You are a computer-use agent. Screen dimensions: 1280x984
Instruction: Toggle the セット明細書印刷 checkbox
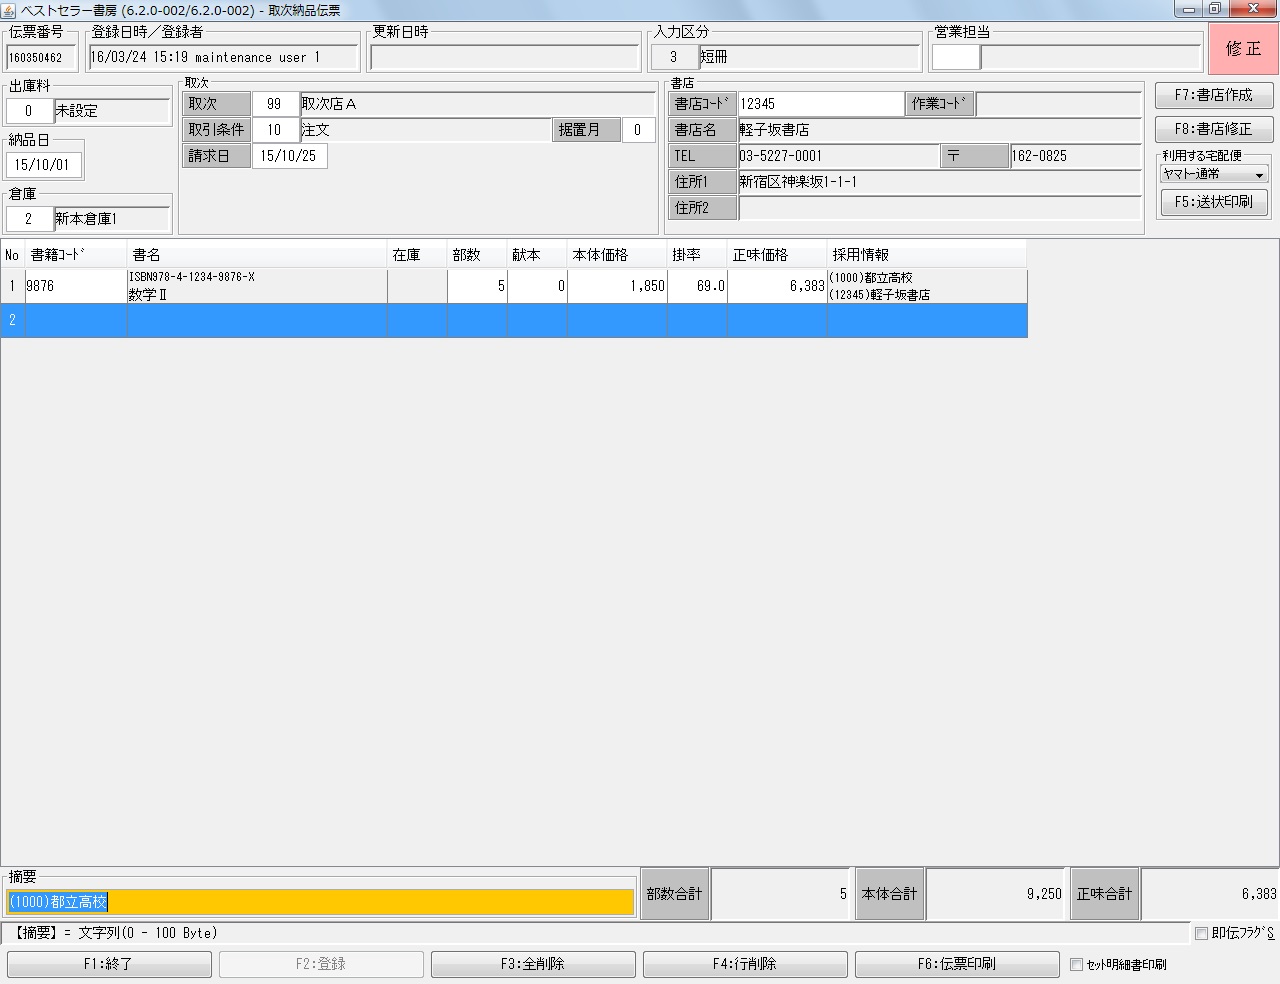(1076, 965)
